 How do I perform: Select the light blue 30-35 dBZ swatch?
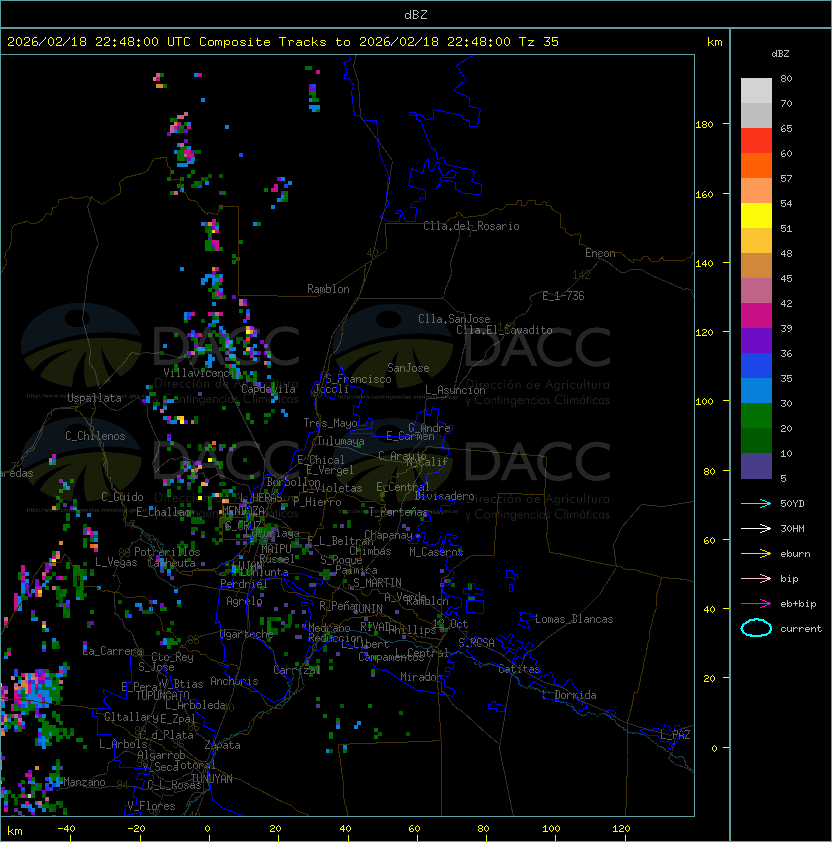[x=756, y=390]
